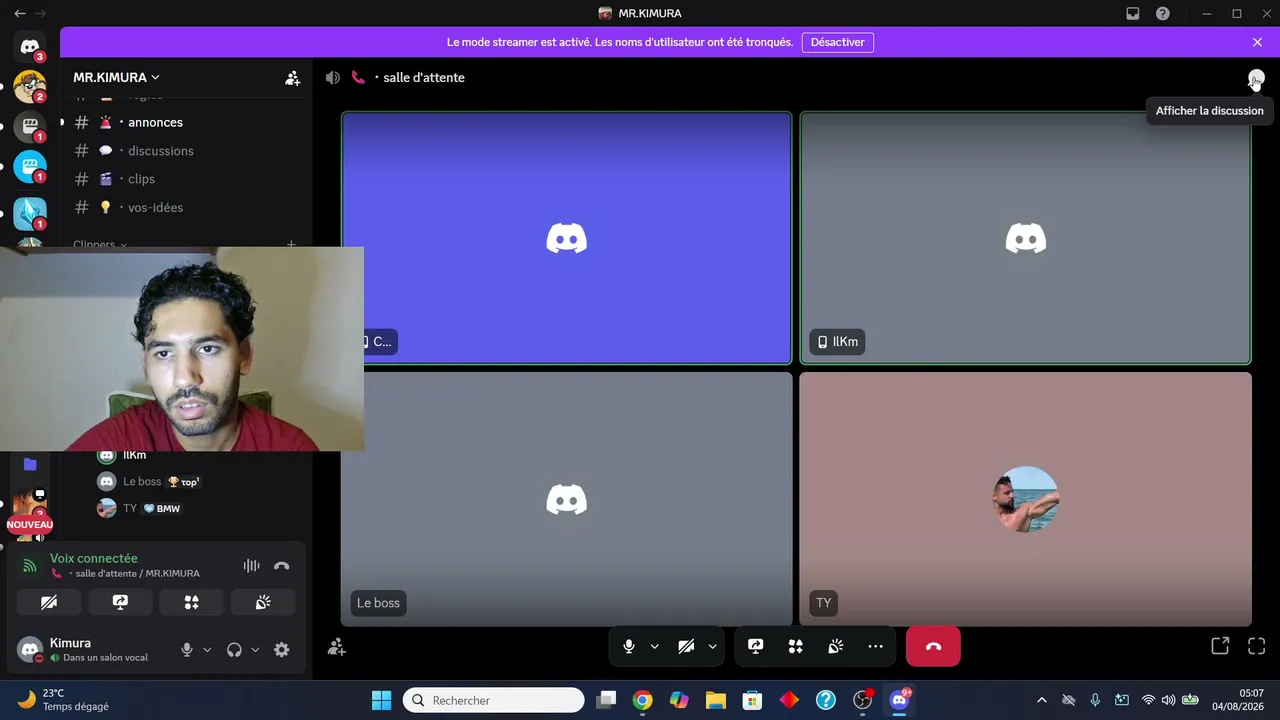The height and width of the screenshot is (720, 1280).
Task: Deafen audio with the headphones icon
Action: [x=234, y=650]
